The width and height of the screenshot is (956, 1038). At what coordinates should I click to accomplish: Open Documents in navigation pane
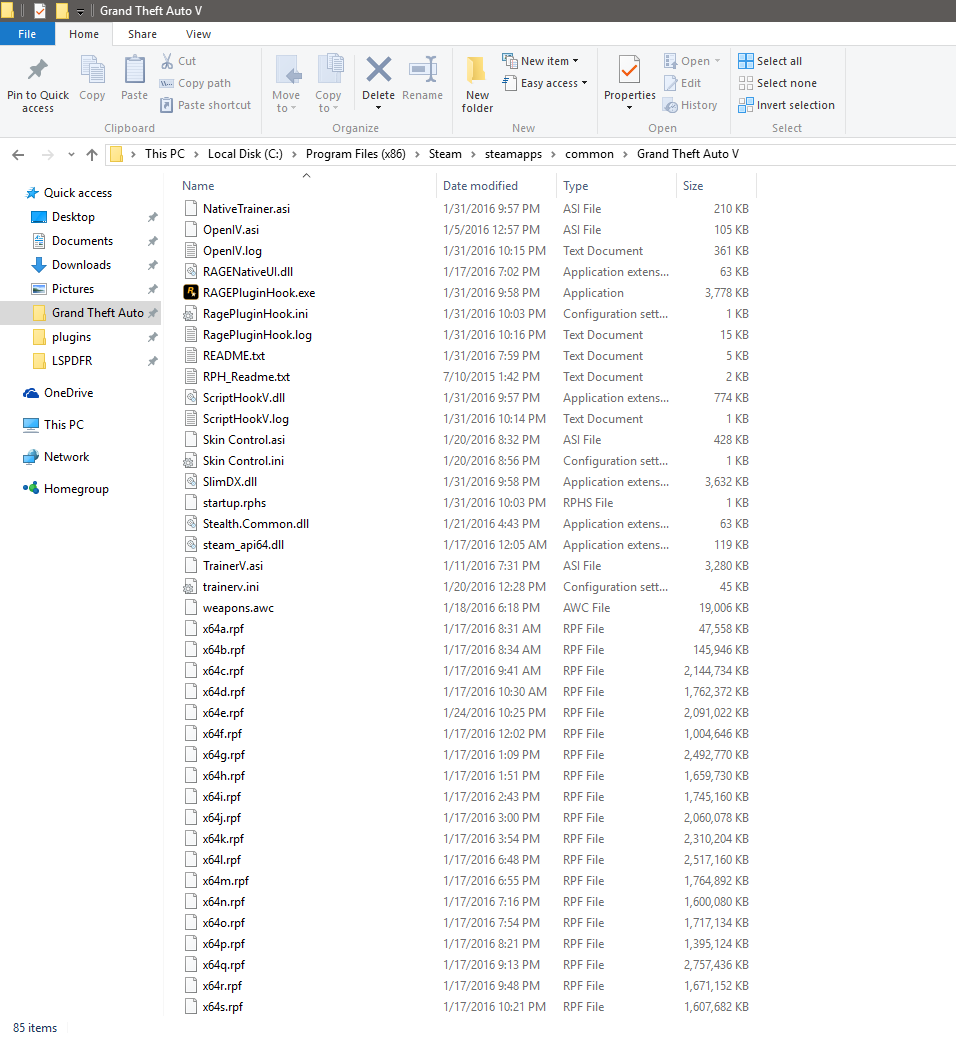click(82, 241)
